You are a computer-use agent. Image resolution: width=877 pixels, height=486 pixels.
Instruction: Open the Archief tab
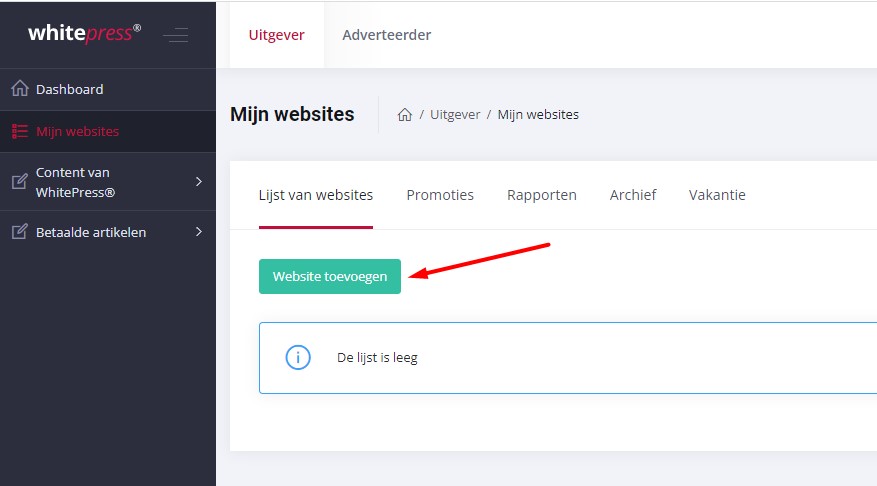coord(633,195)
